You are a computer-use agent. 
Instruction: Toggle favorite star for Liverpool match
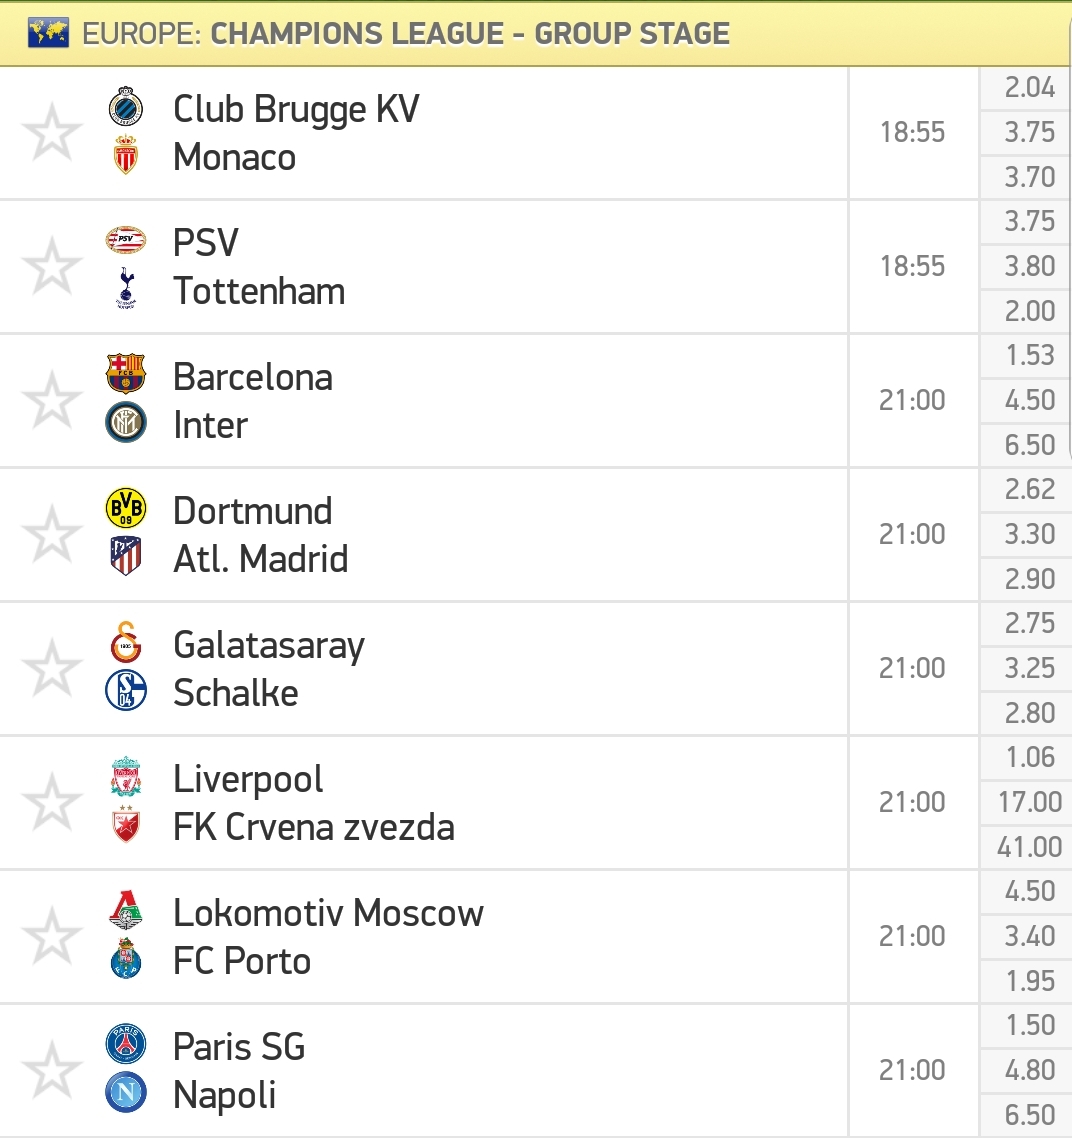tap(52, 802)
